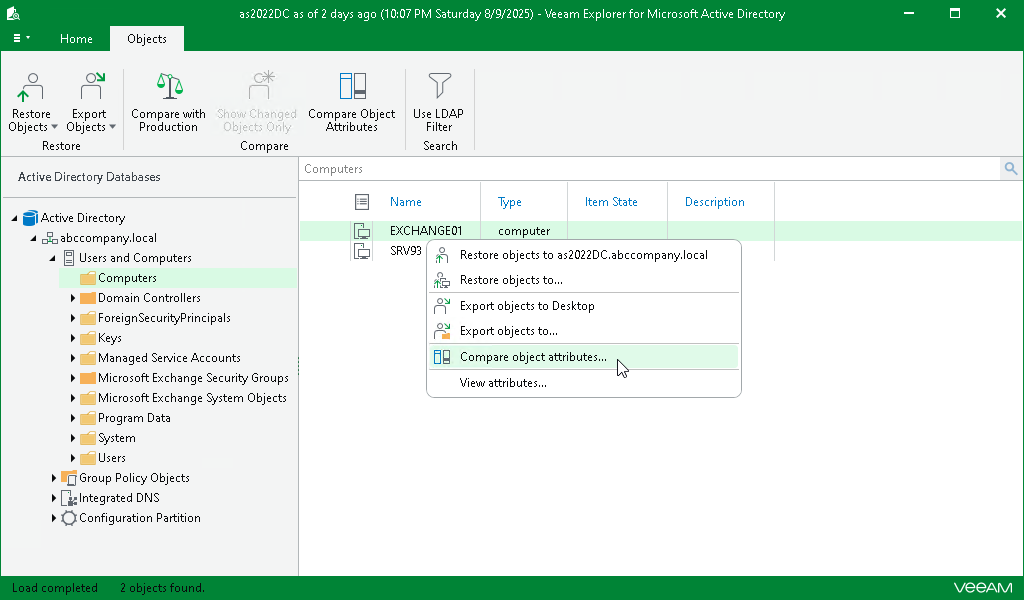Click the computer icon beside EXCHANGE01
Screen dimensions: 1024x600
click(361, 230)
